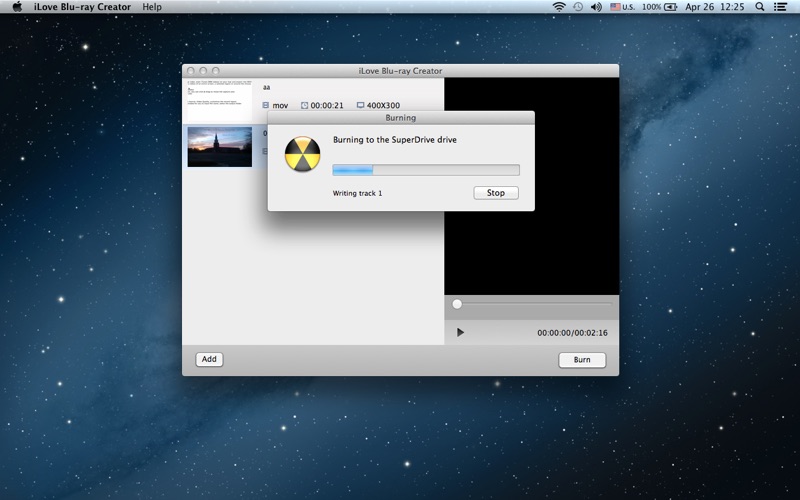Open the Help menu
The height and width of the screenshot is (500, 800).
[x=152, y=7]
